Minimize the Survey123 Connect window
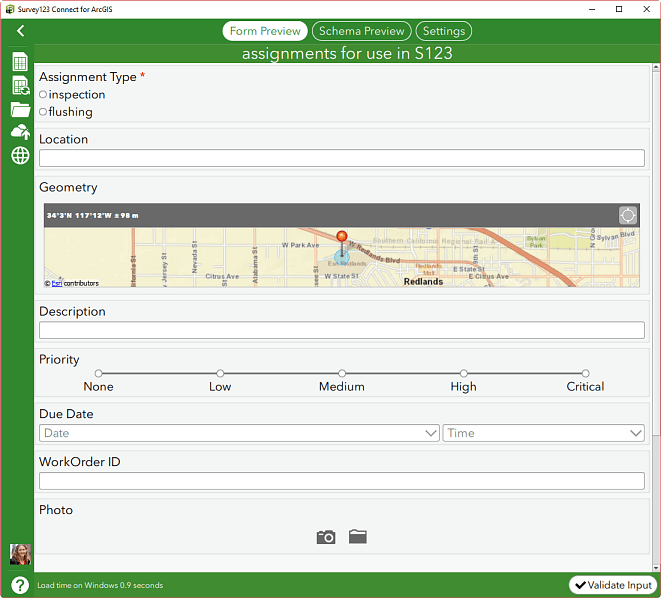Viewport: 661px width, 598px height. tap(592, 9)
